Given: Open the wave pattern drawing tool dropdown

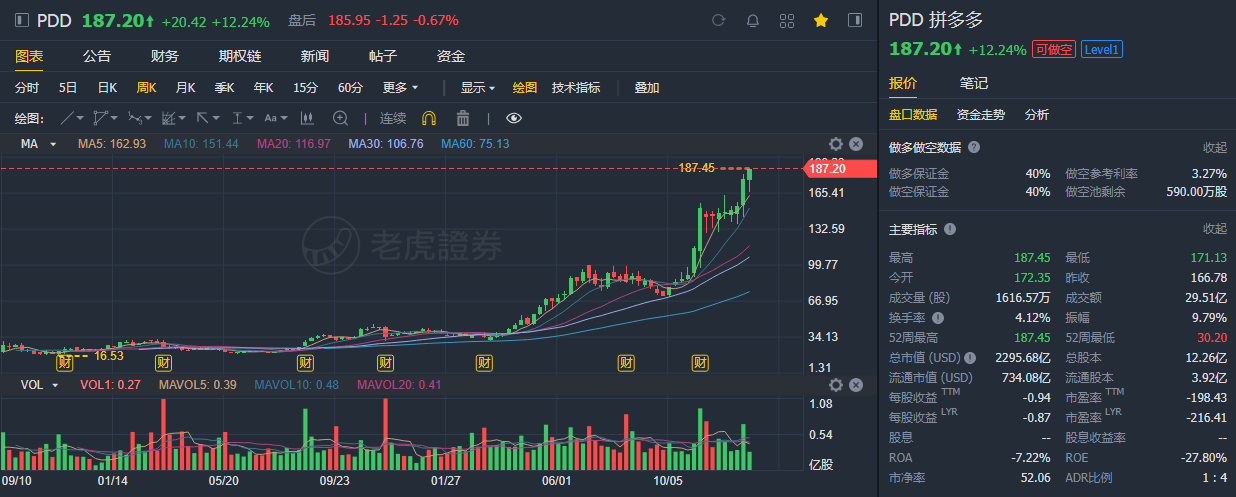Looking at the screenshot, I should click(x=140, y=117).
